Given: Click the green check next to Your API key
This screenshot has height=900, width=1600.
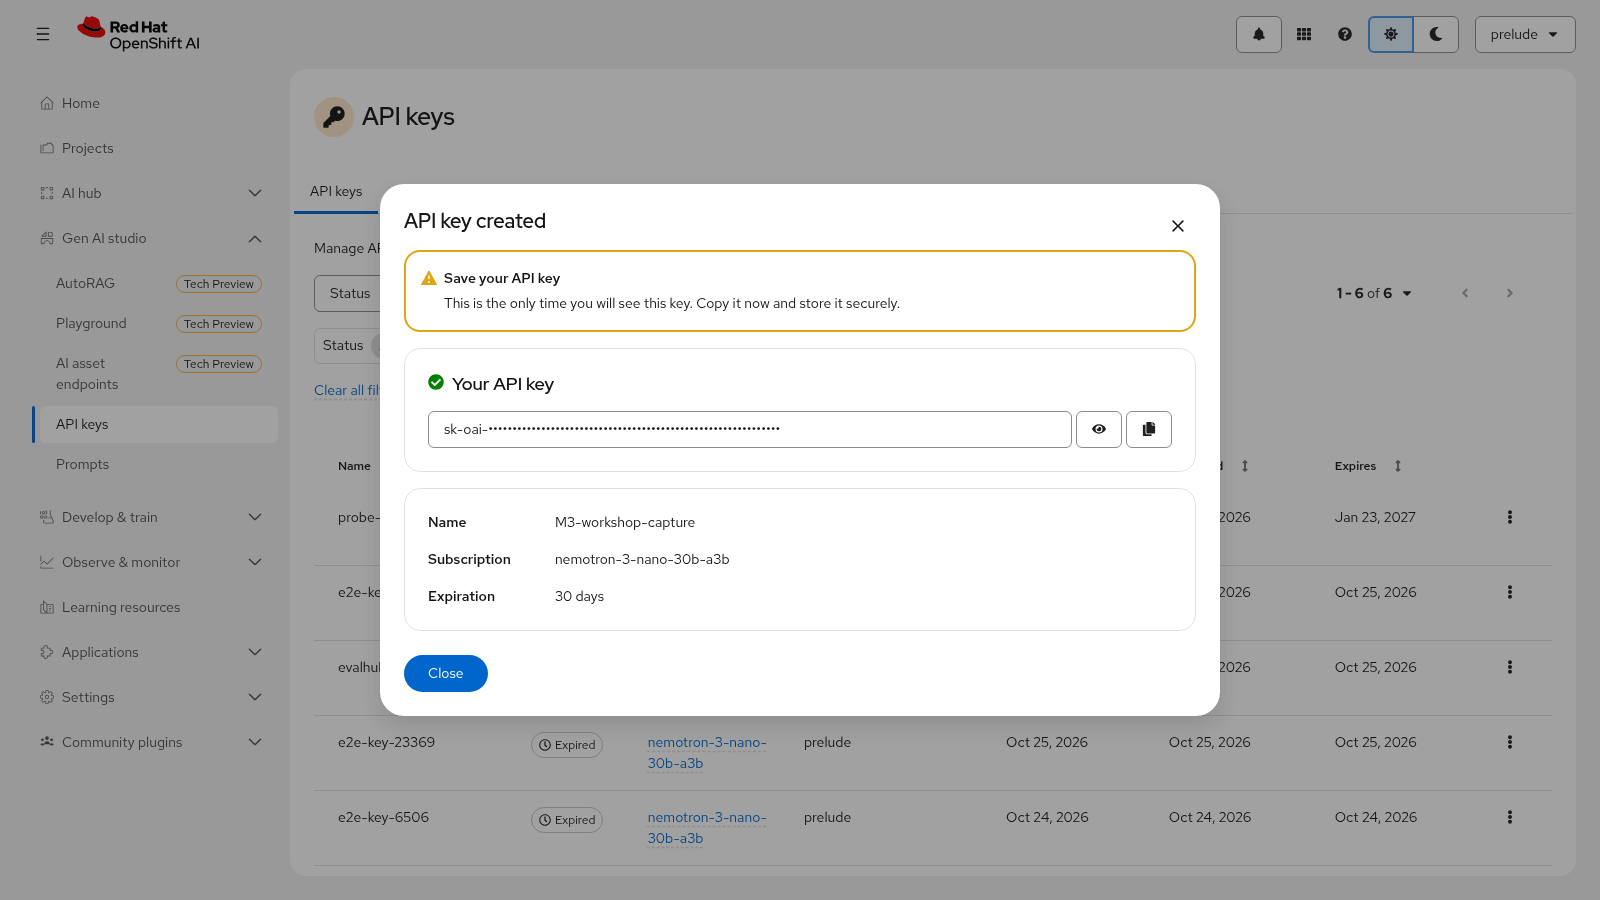Looking at the screenshot, I should coord(436,382).
